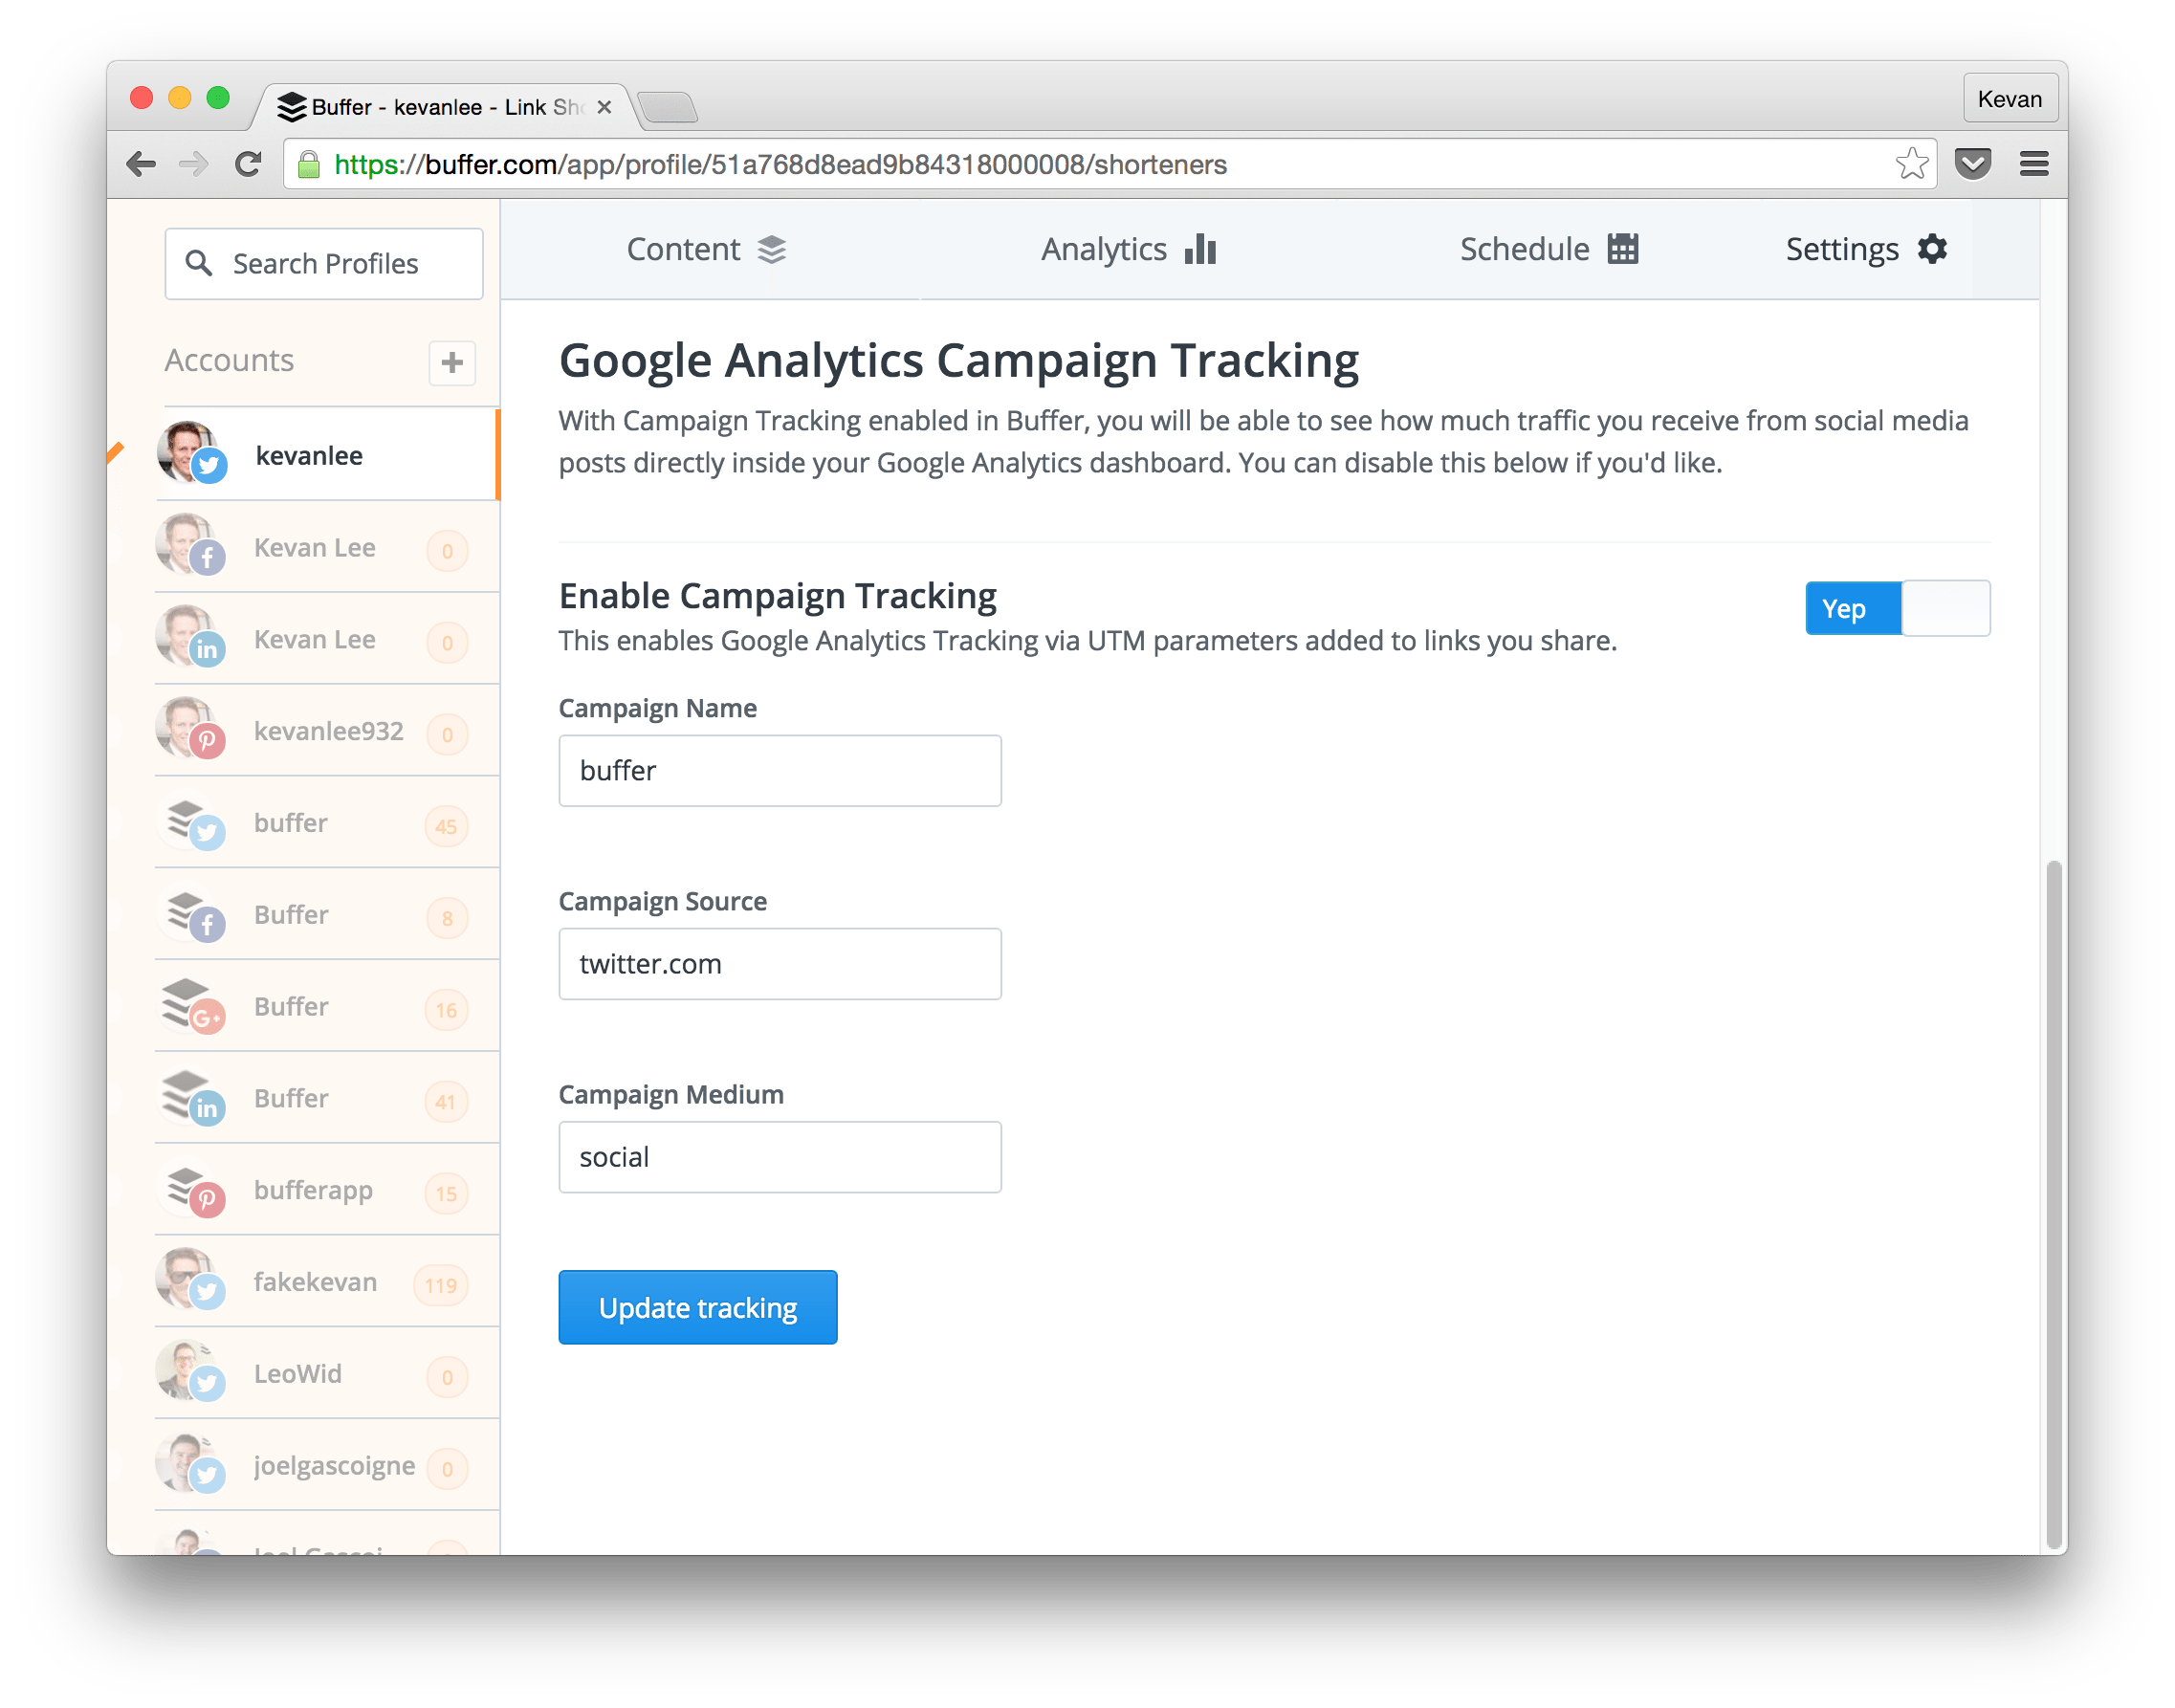Select Buffer Facebook account with 8

(327, 916)
